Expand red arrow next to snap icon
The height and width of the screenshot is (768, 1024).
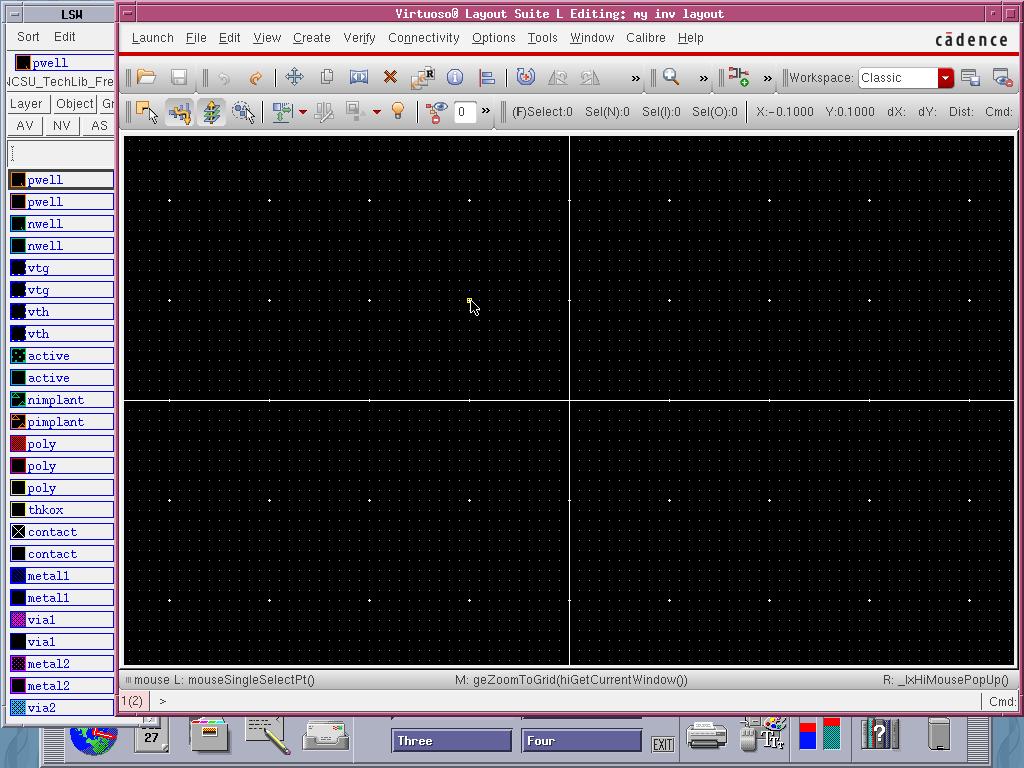(x=302, y=112)
